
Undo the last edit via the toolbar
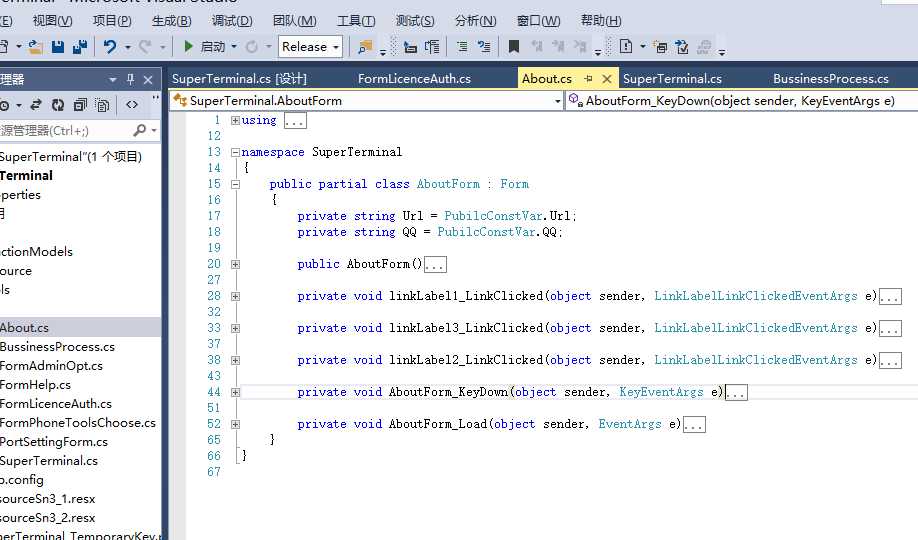tap(109, 46)
